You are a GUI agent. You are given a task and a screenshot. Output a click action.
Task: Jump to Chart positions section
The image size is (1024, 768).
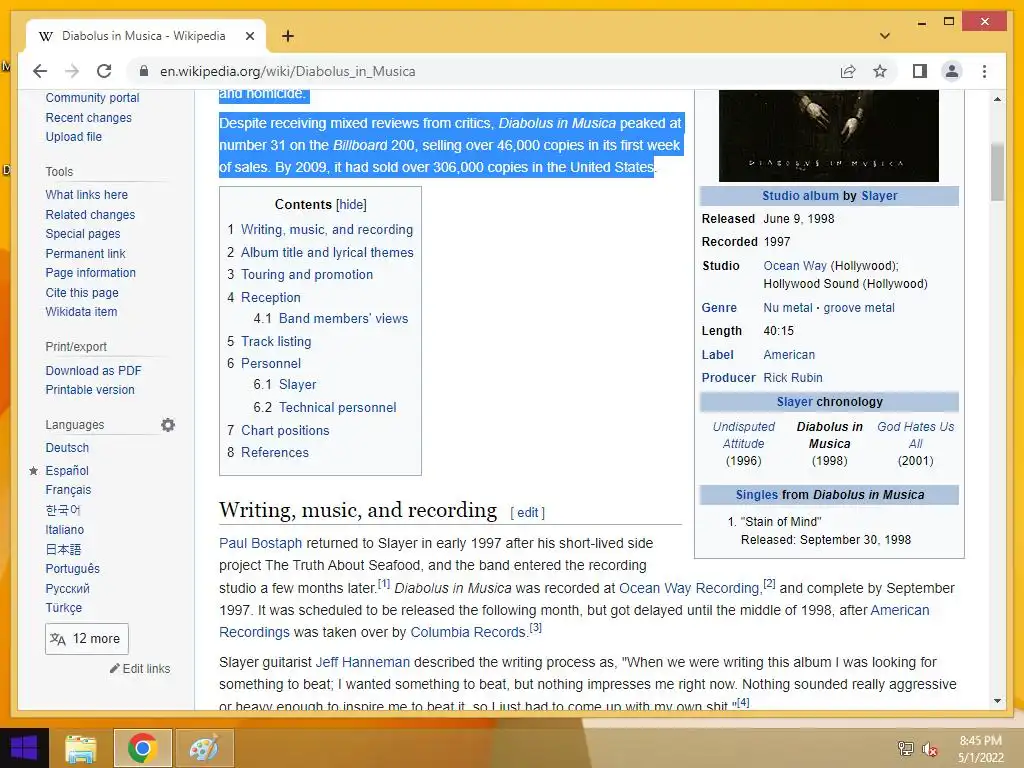(x=285, y=430)
